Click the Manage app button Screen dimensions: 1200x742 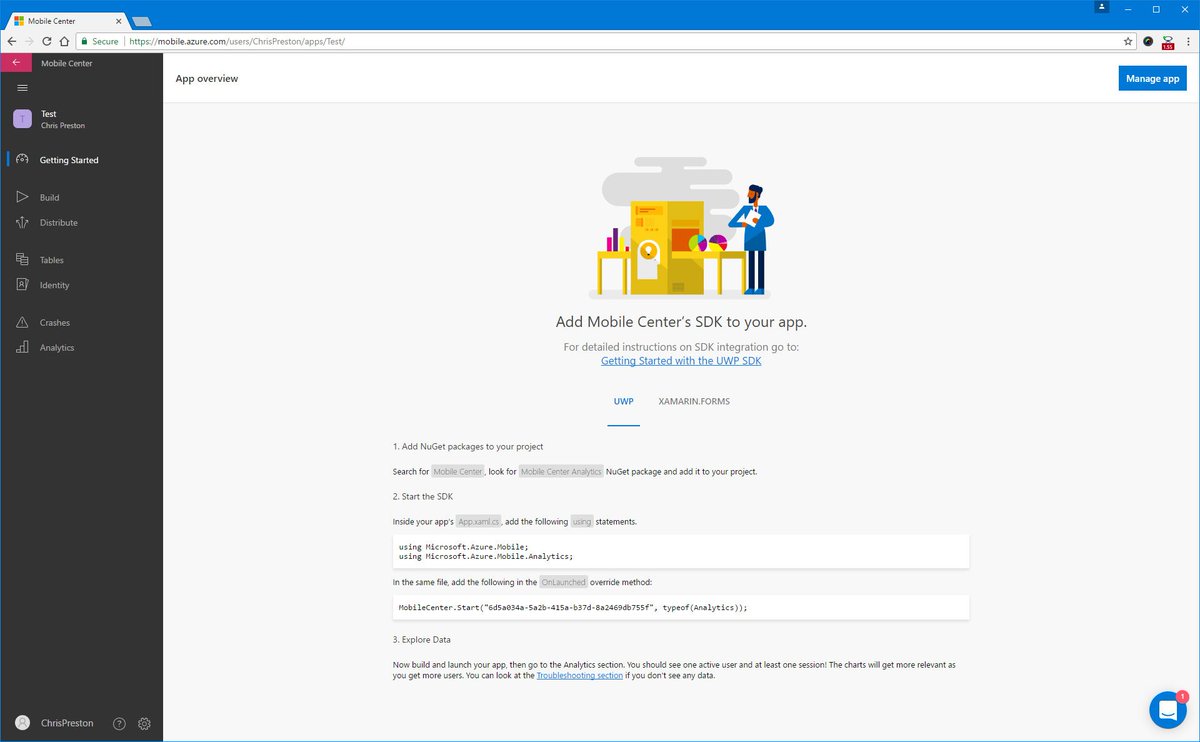[x=1152, y=78]
